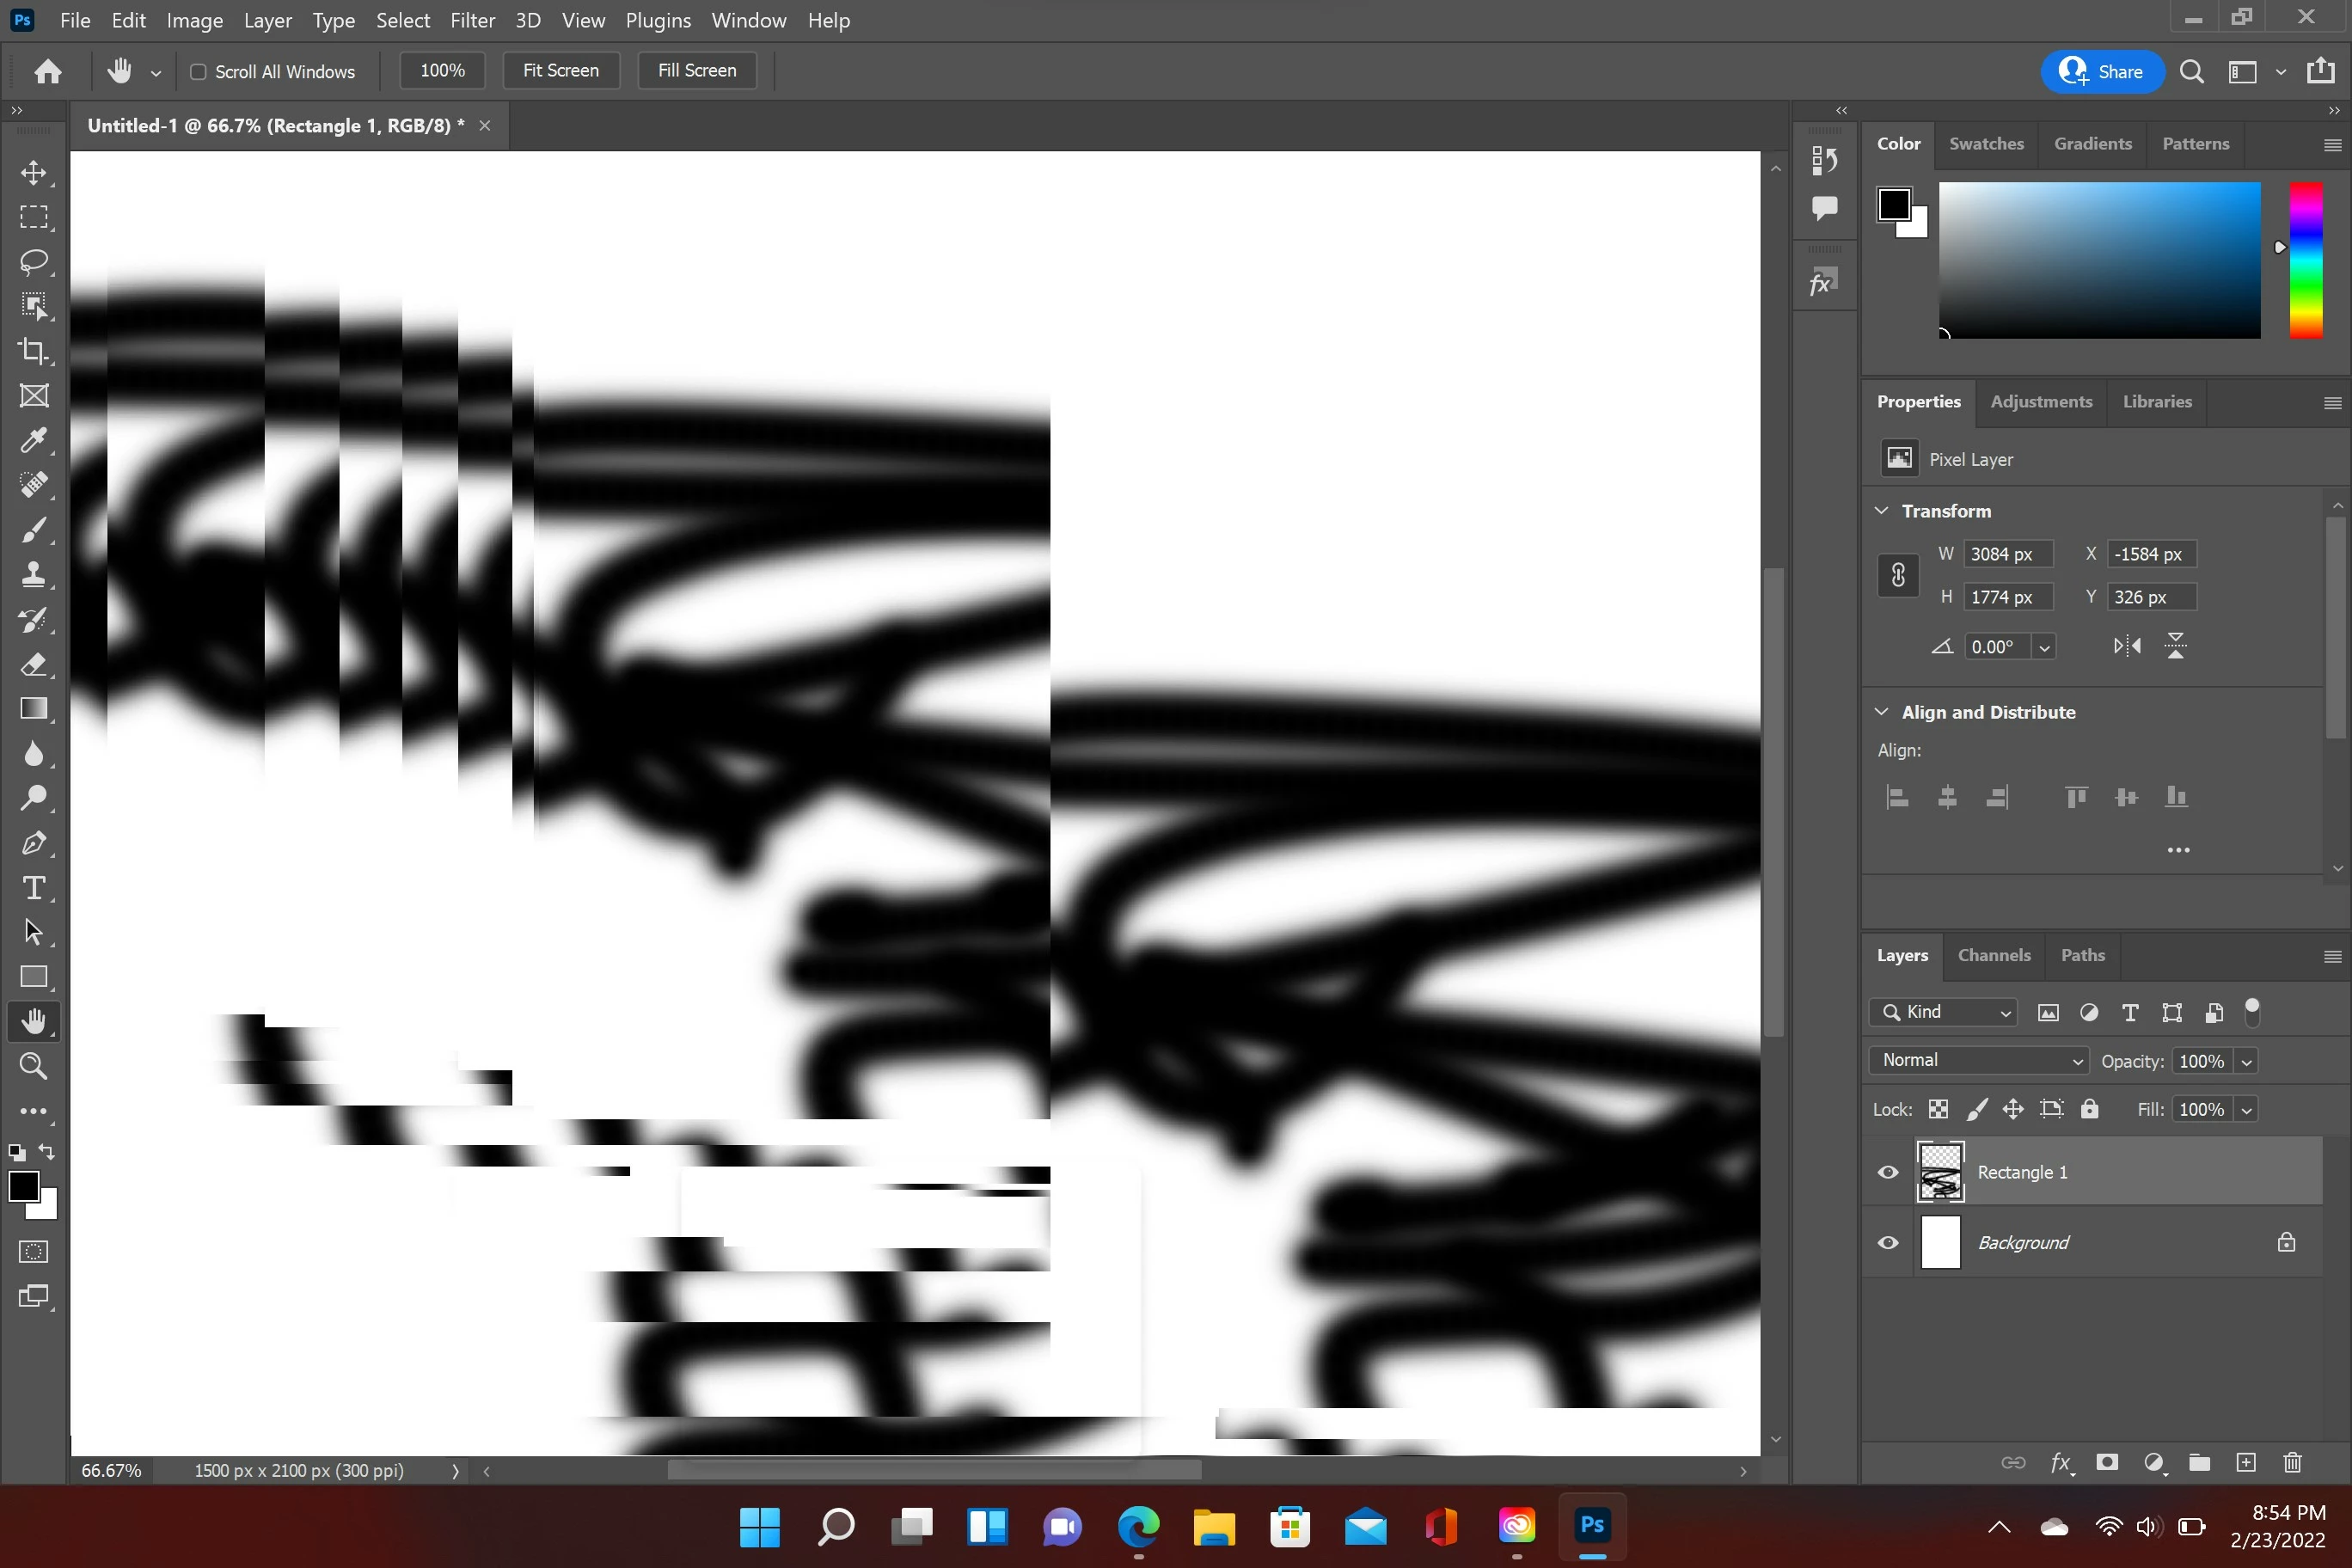Click the Delete layer trash icon
Image resolution: width=2352 pixels, height=1568 pixels.
tap(2292, 1463)
